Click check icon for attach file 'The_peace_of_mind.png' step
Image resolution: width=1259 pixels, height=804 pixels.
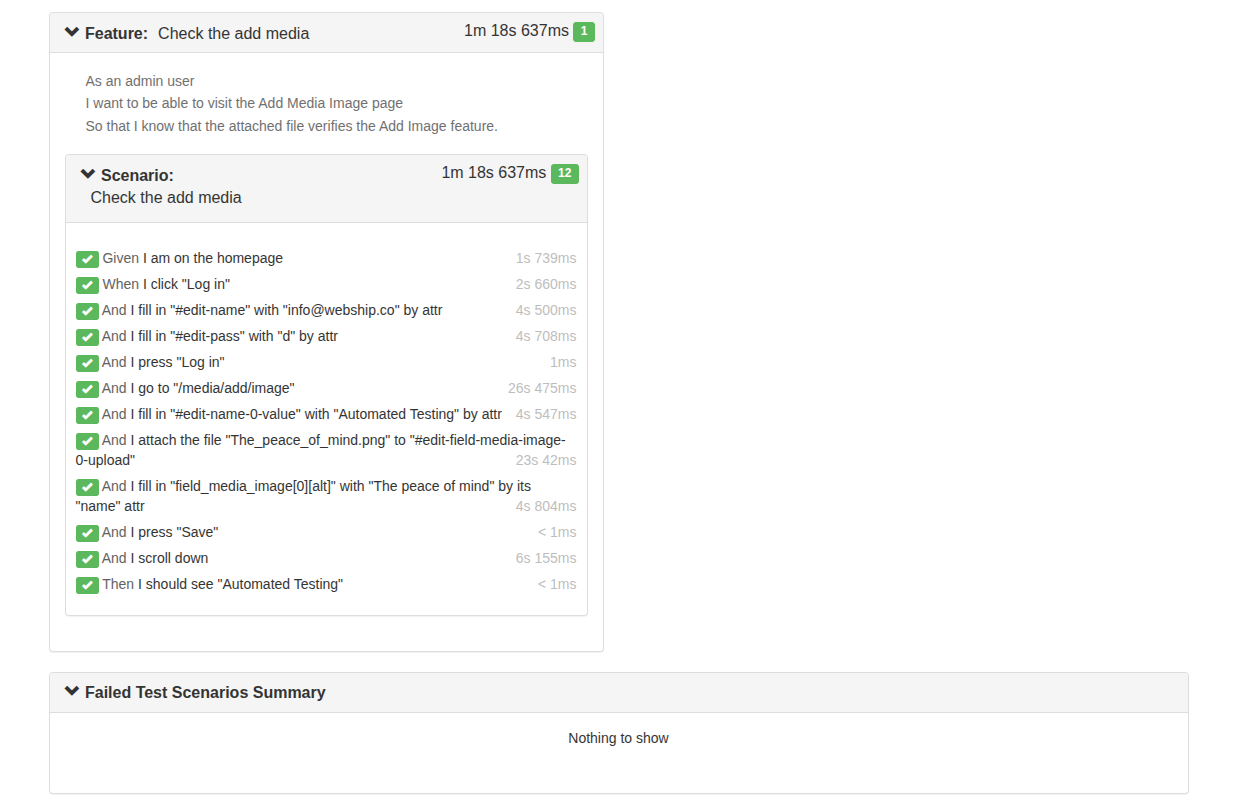click(x=87, y=441)
